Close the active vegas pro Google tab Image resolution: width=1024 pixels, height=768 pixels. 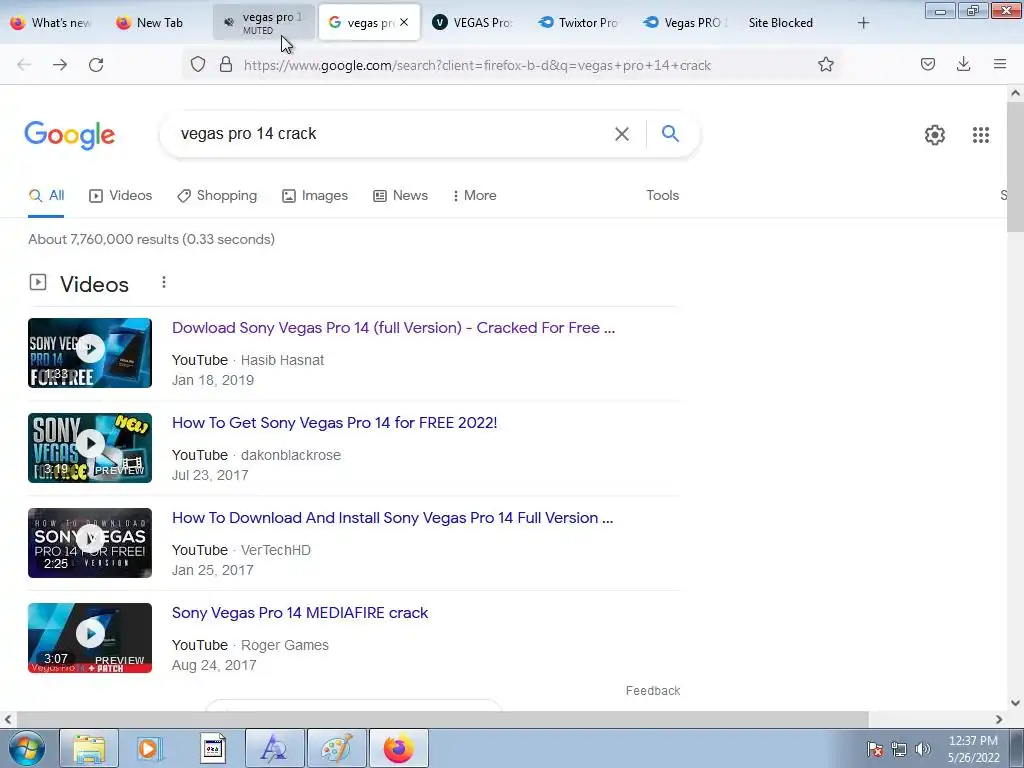point(404,22)
